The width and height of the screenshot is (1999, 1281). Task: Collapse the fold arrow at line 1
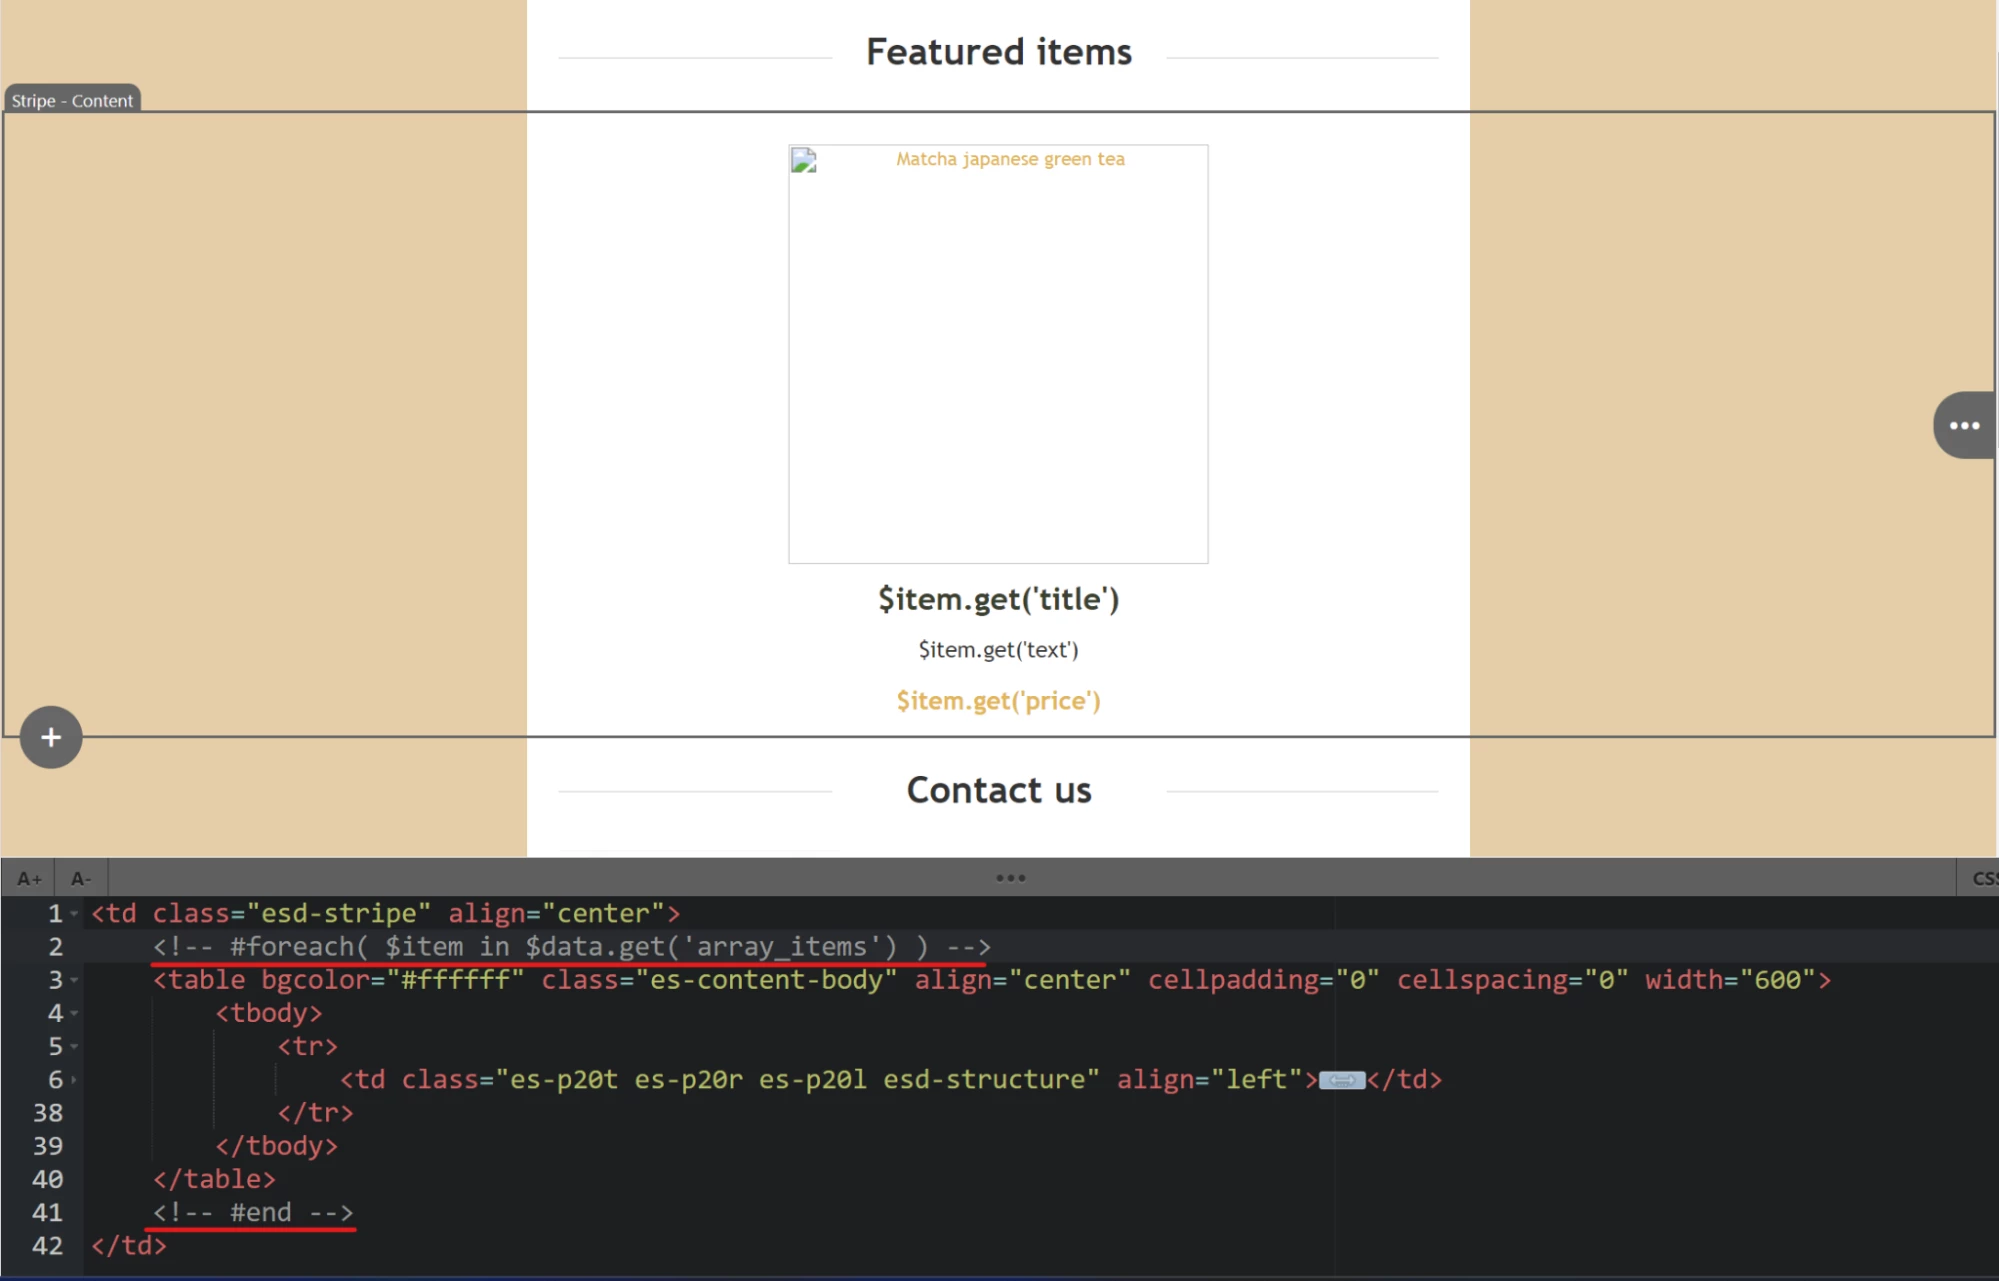click(x=74, y=914)
